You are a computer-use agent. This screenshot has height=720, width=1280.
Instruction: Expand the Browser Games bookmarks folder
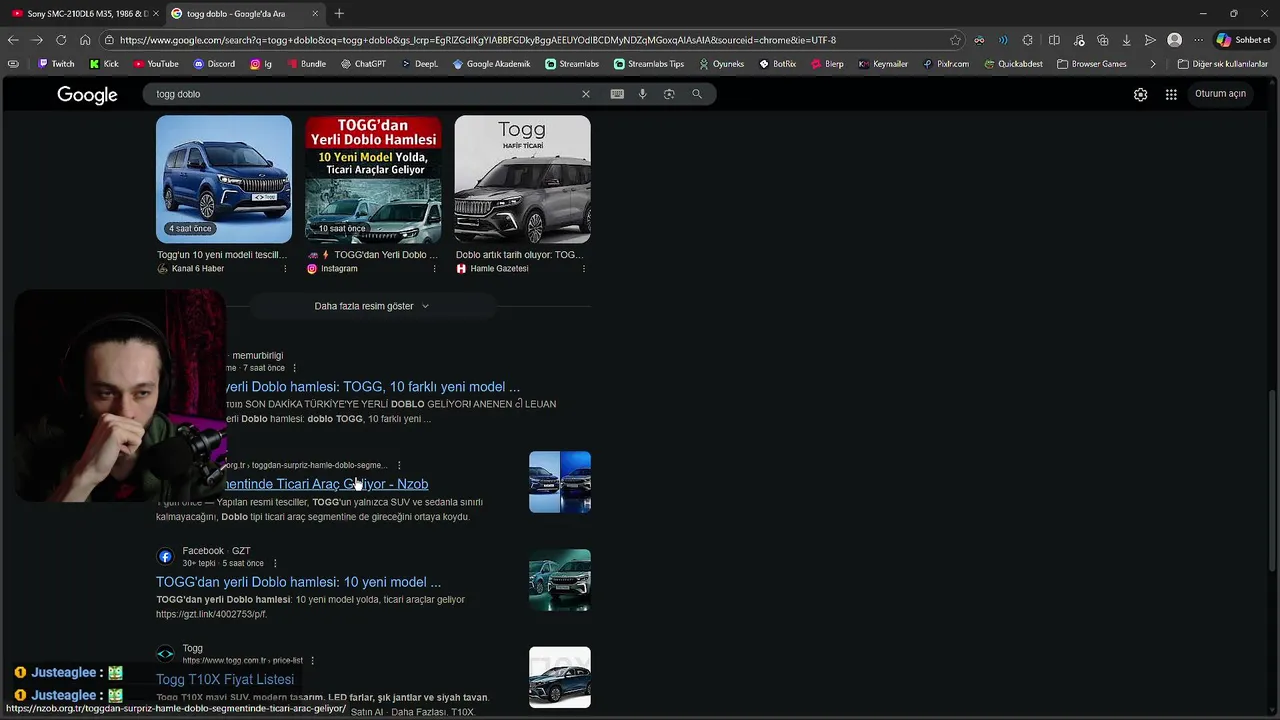pyautogui.click(x=1091, y=64)
